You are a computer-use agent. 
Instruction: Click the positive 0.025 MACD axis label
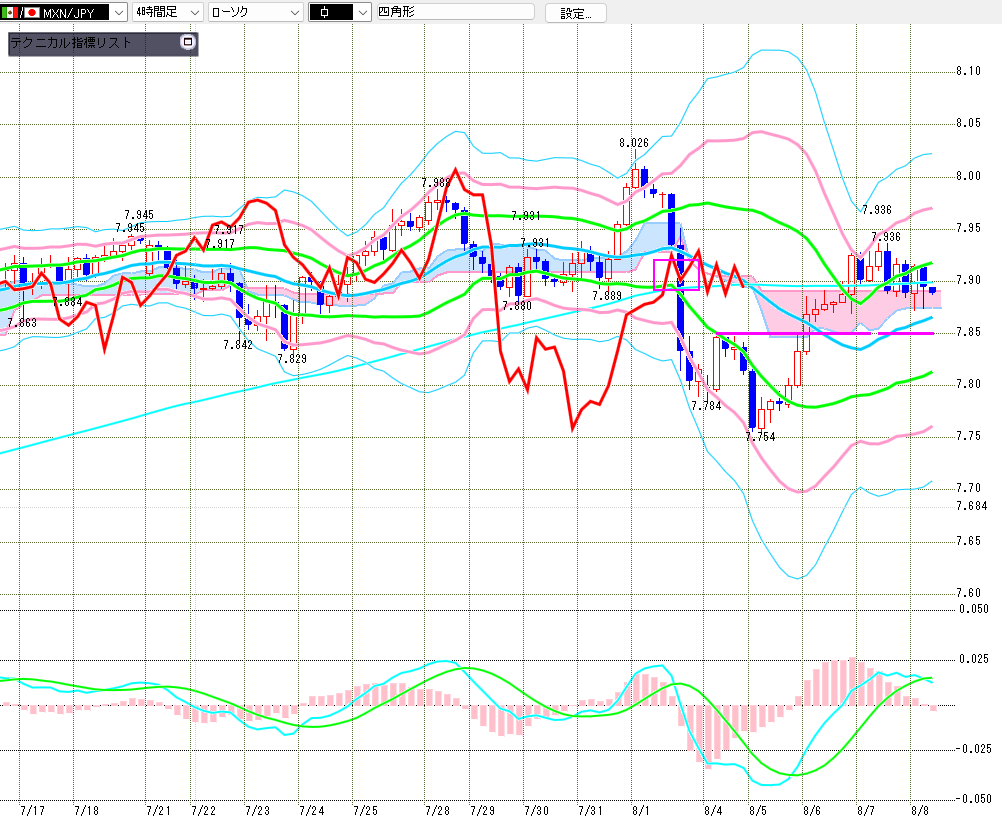[974, 659]
